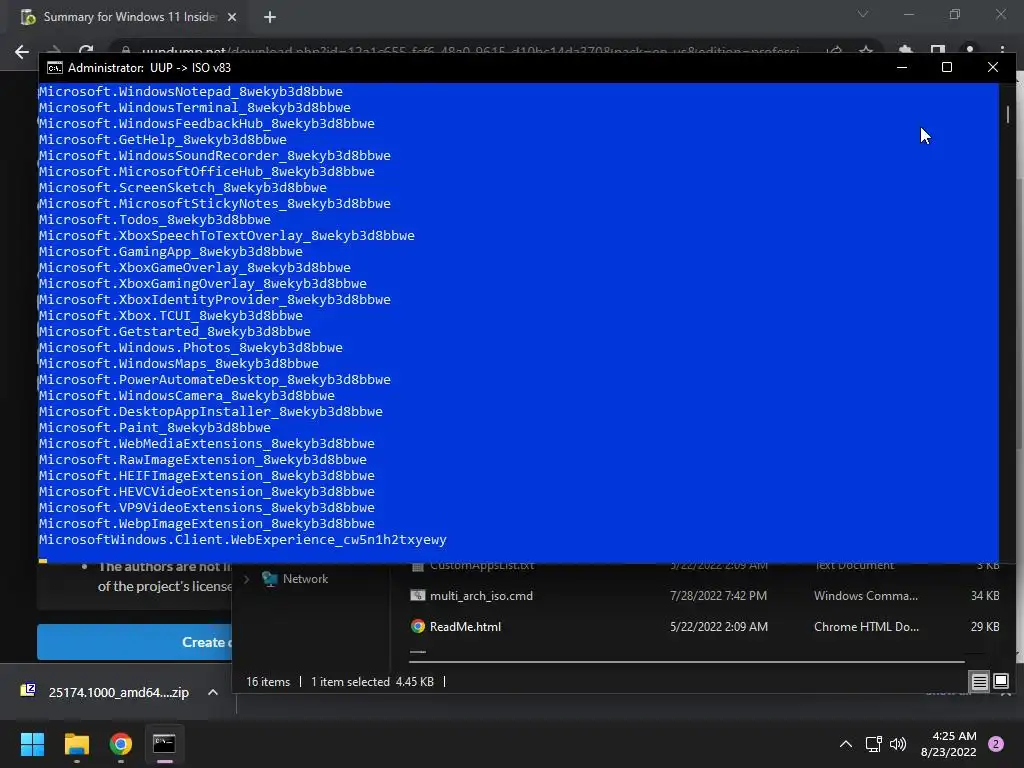Click the ReadMe.html Chrome file icon
The image size is (1024, 768).
pyautogui.click(x=418, y=626)
